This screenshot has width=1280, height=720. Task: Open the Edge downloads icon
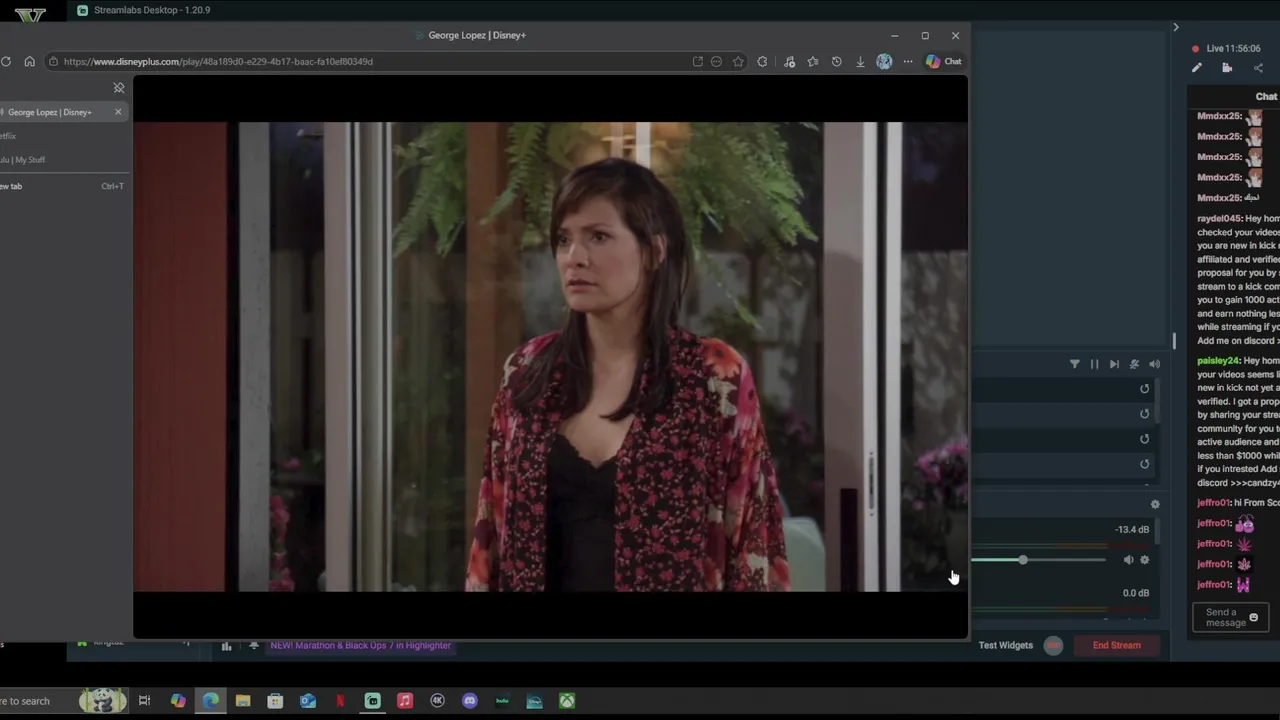pos(860,61)
